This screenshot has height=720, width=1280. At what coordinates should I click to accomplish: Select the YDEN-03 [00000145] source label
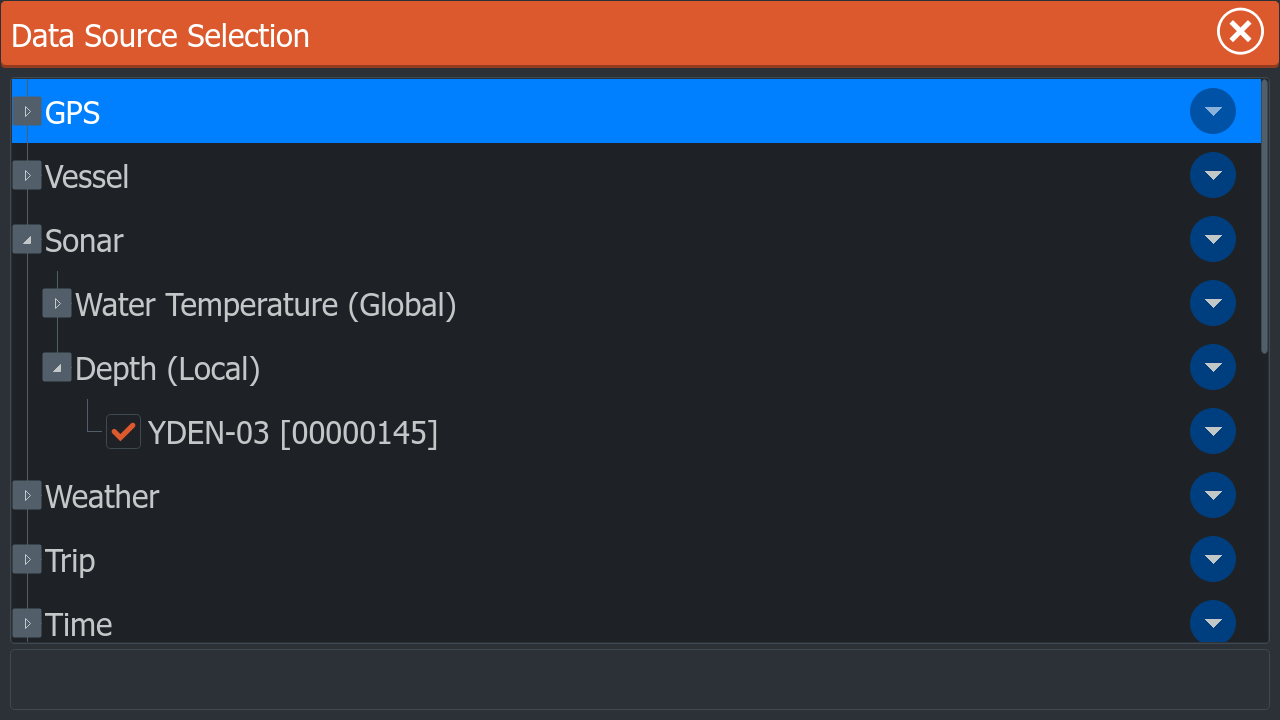(x=292, y=433)
